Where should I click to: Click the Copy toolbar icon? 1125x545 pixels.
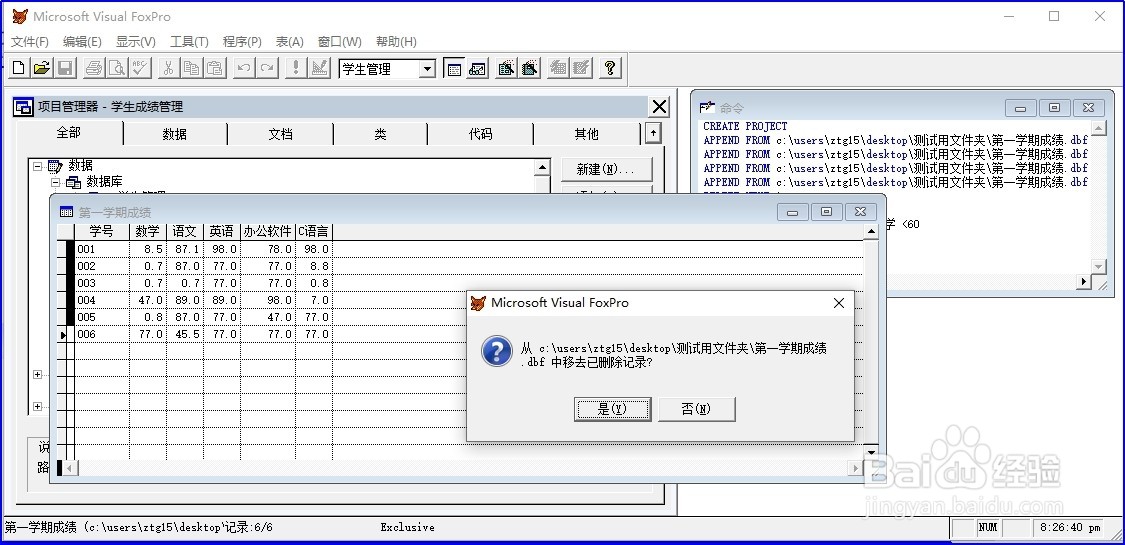pos(191,69)
